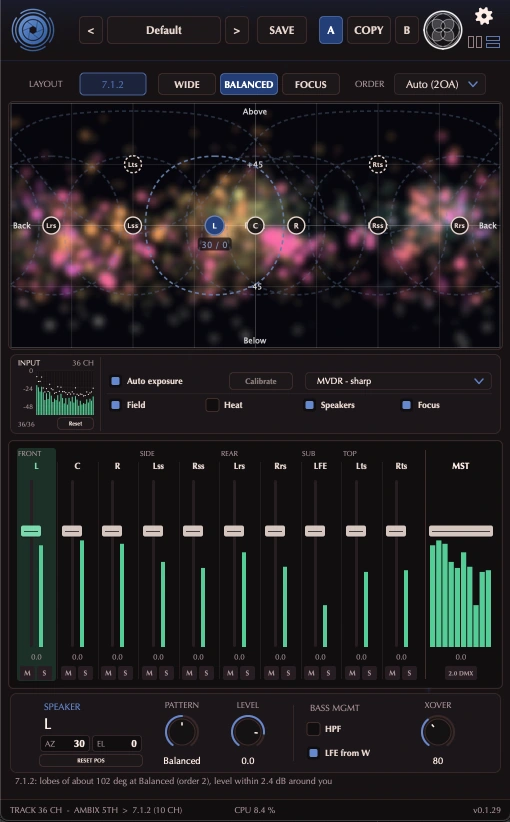Go to the next preset arrow
Screen dimensions: 510x822
pos(236,30)
